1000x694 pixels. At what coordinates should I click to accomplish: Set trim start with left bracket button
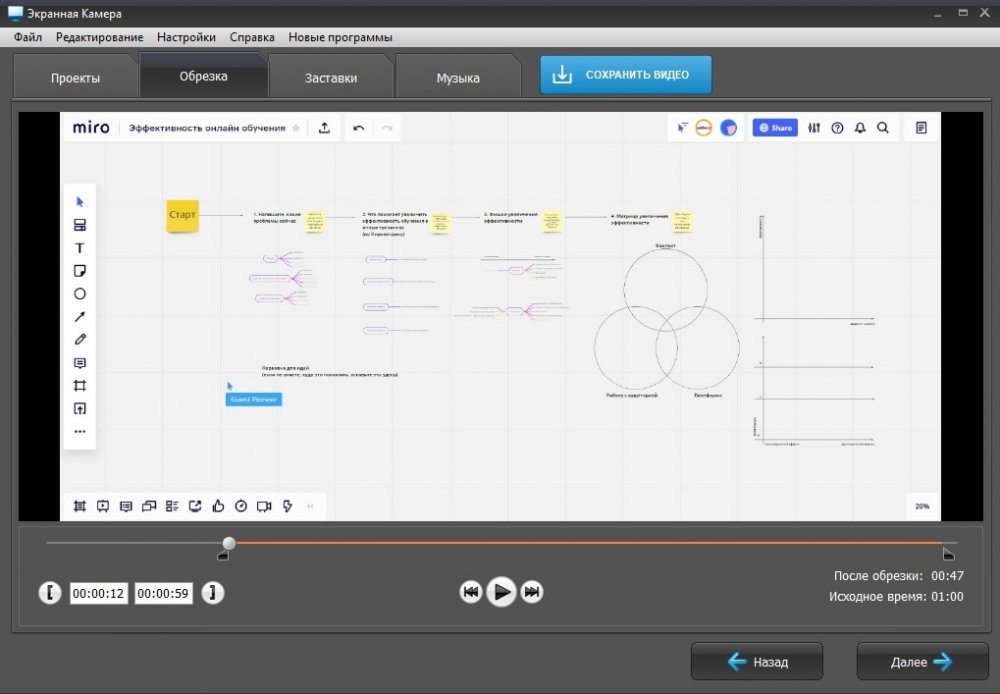(x=50, y=593)
